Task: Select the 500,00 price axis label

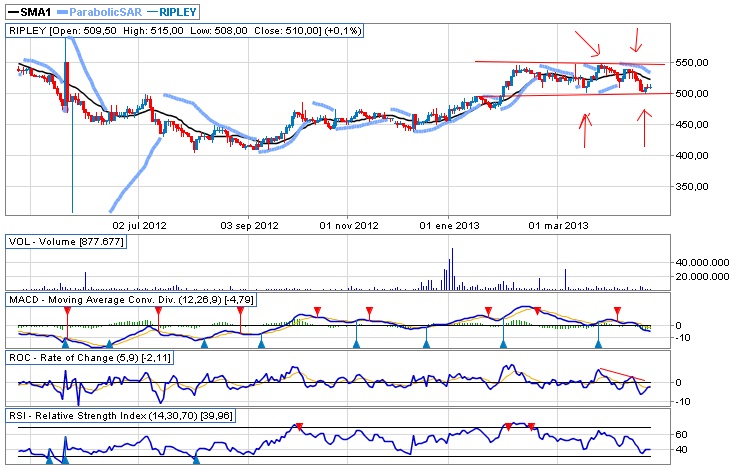Action: pos(692,94)
